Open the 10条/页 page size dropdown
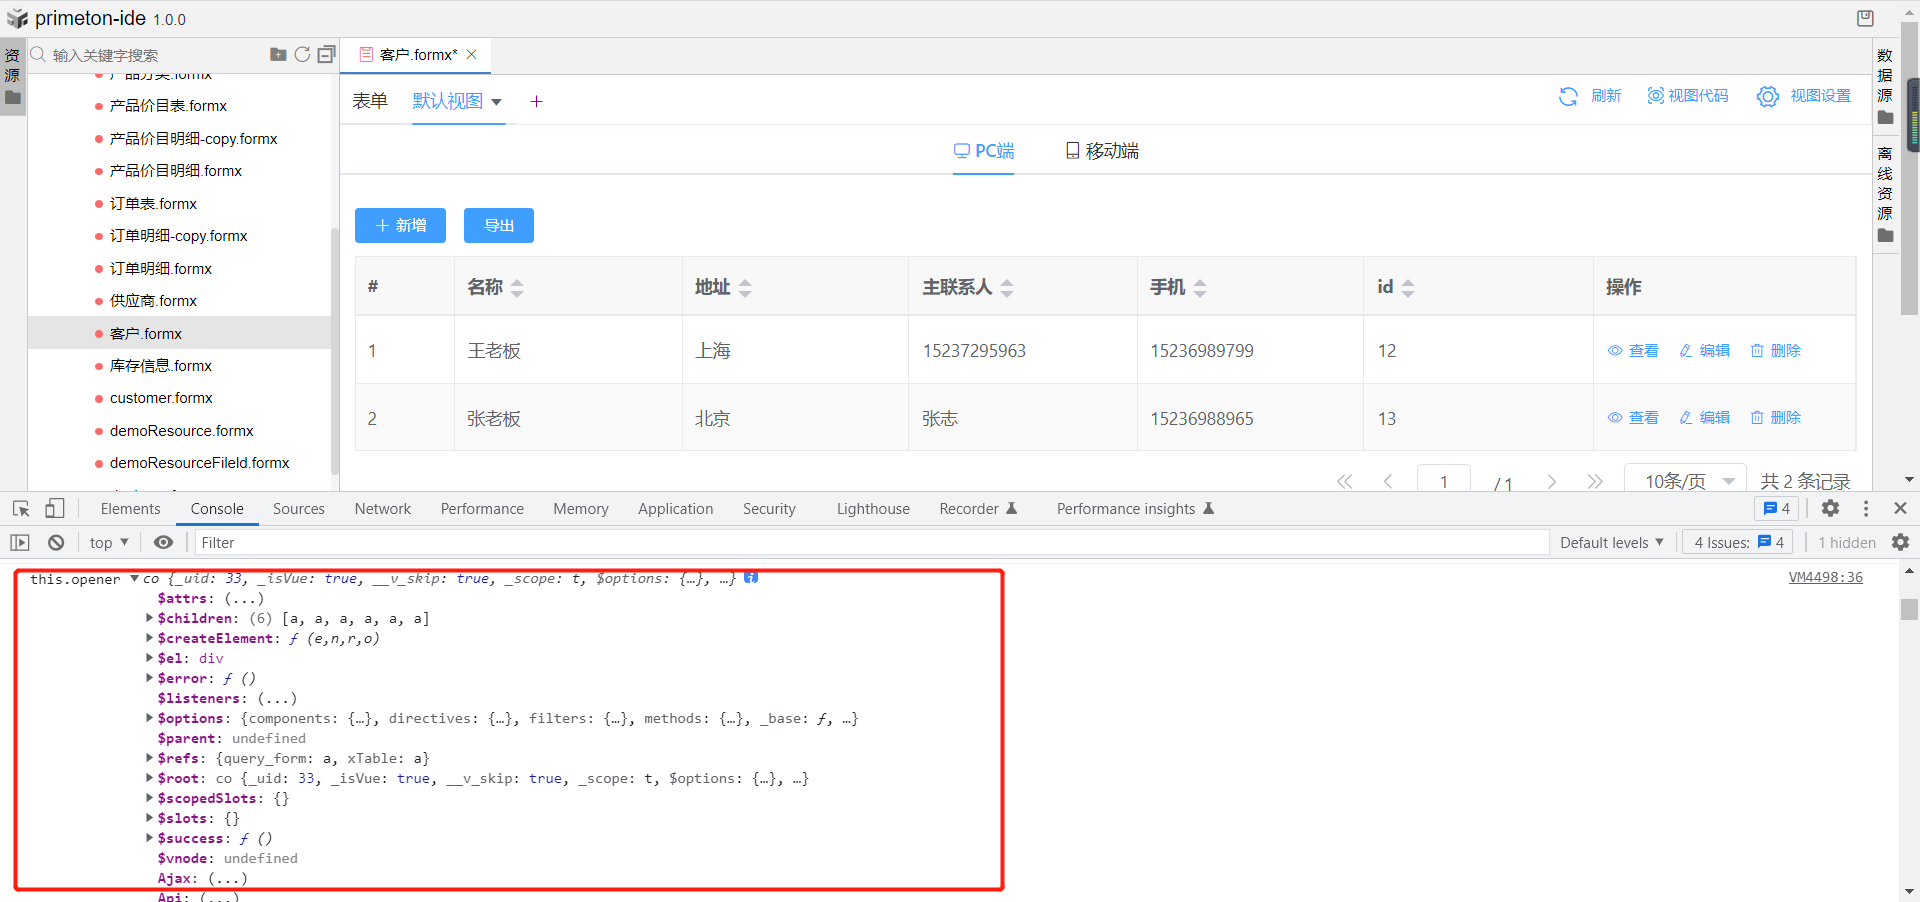The width and height of the screenshot is (1920, 902). pyautogui.click(x=1688, y=481)
